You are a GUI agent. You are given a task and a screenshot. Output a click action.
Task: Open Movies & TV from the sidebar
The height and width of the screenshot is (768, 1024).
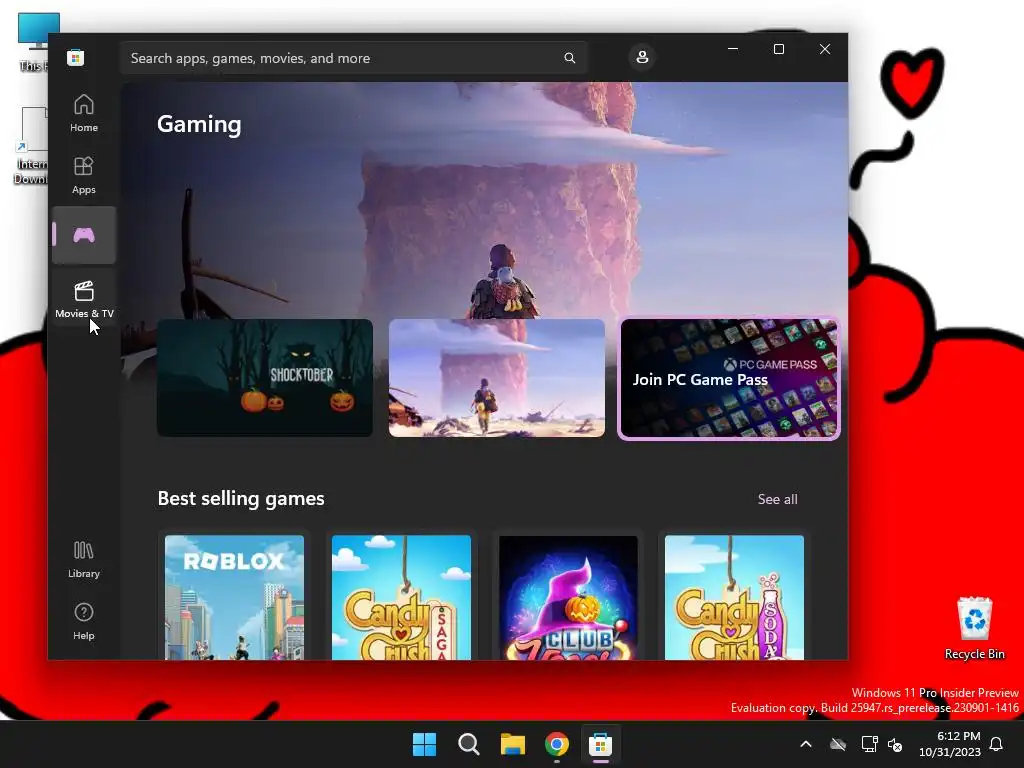coord(84,299)
